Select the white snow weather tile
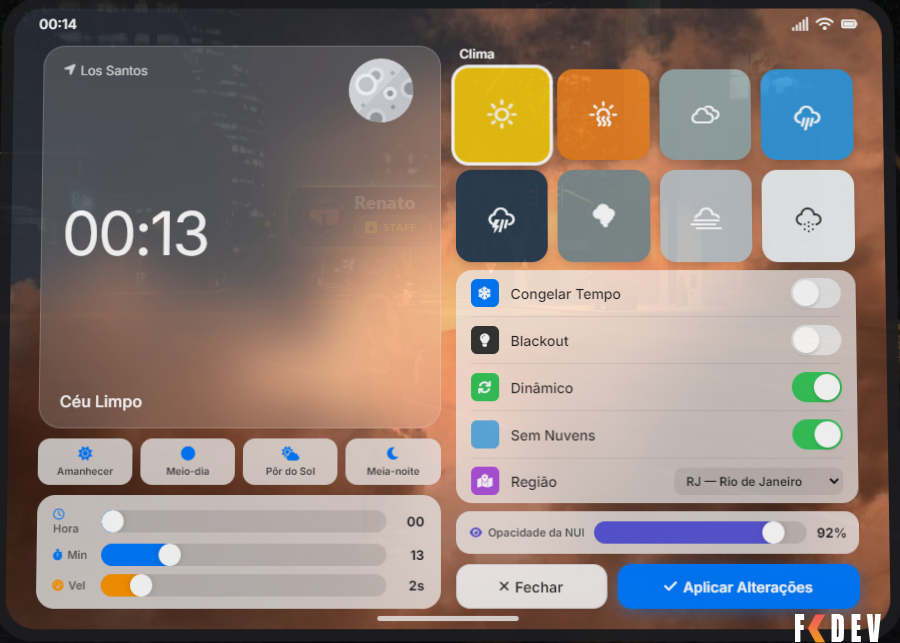Screen dimensions: 900x643 pos(807,216)
